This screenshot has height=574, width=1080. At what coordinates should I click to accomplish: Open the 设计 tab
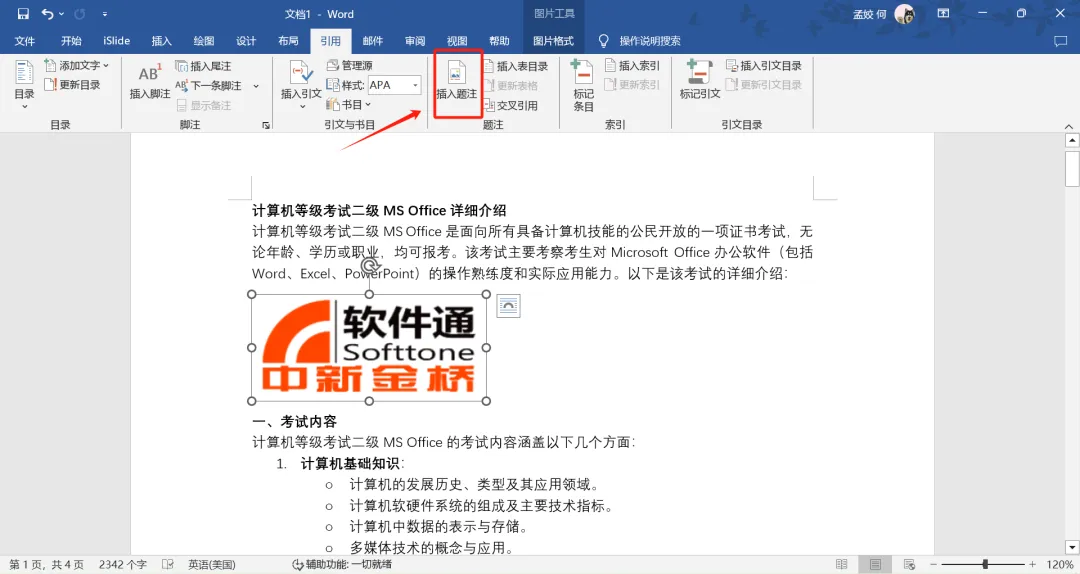(x=246, y=41)
